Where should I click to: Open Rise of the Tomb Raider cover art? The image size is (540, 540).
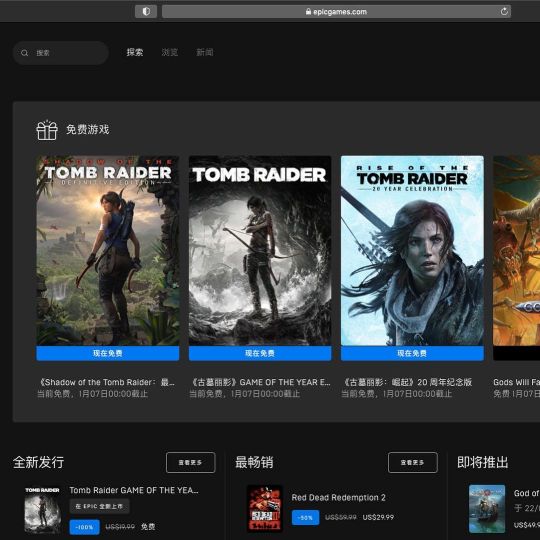pos(412,251)
